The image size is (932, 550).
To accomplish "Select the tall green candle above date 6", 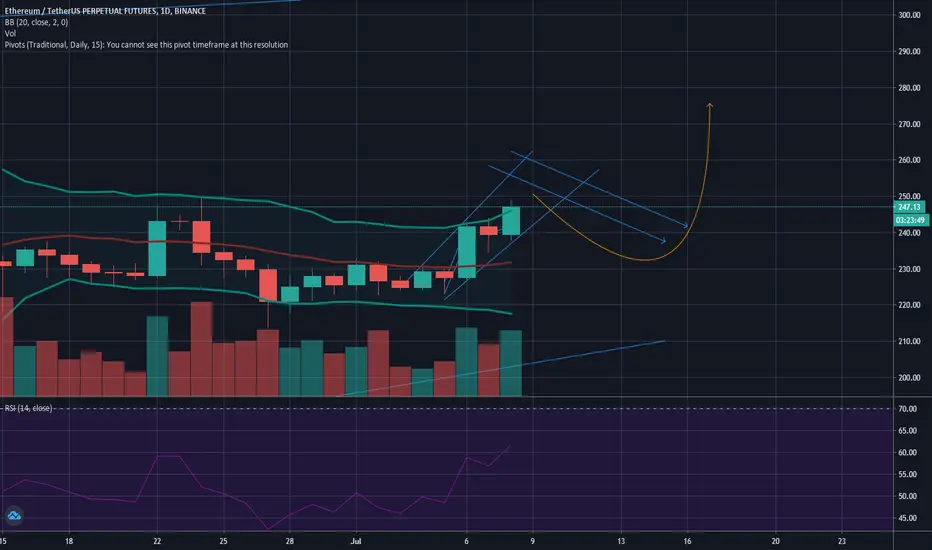I will tap(467, 252).
